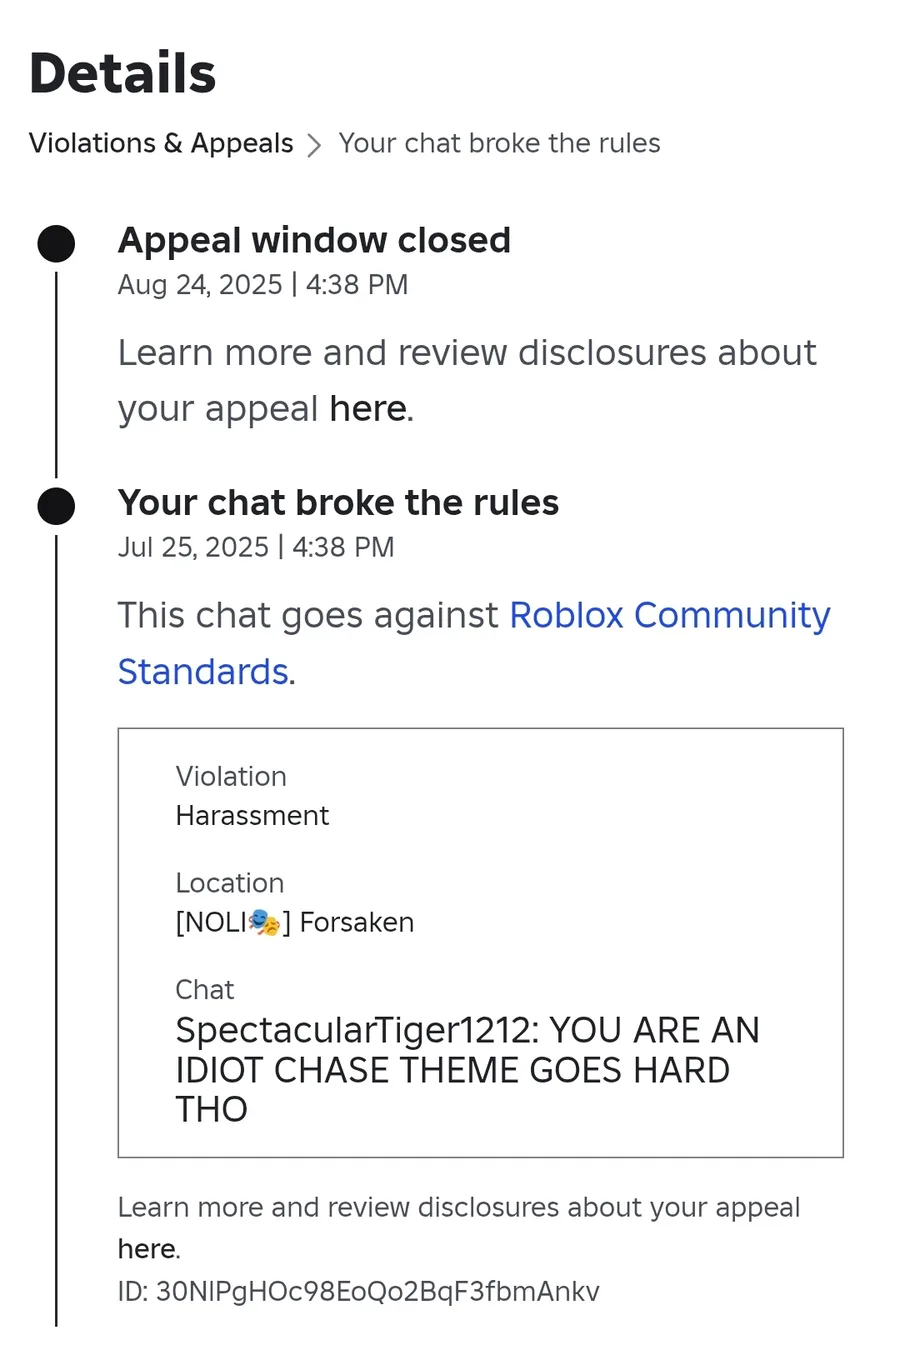Viewport: 900px width, 1350px height.
Task: Click the Aug 24, 2025 timestamp
Action: click(263, 285)
